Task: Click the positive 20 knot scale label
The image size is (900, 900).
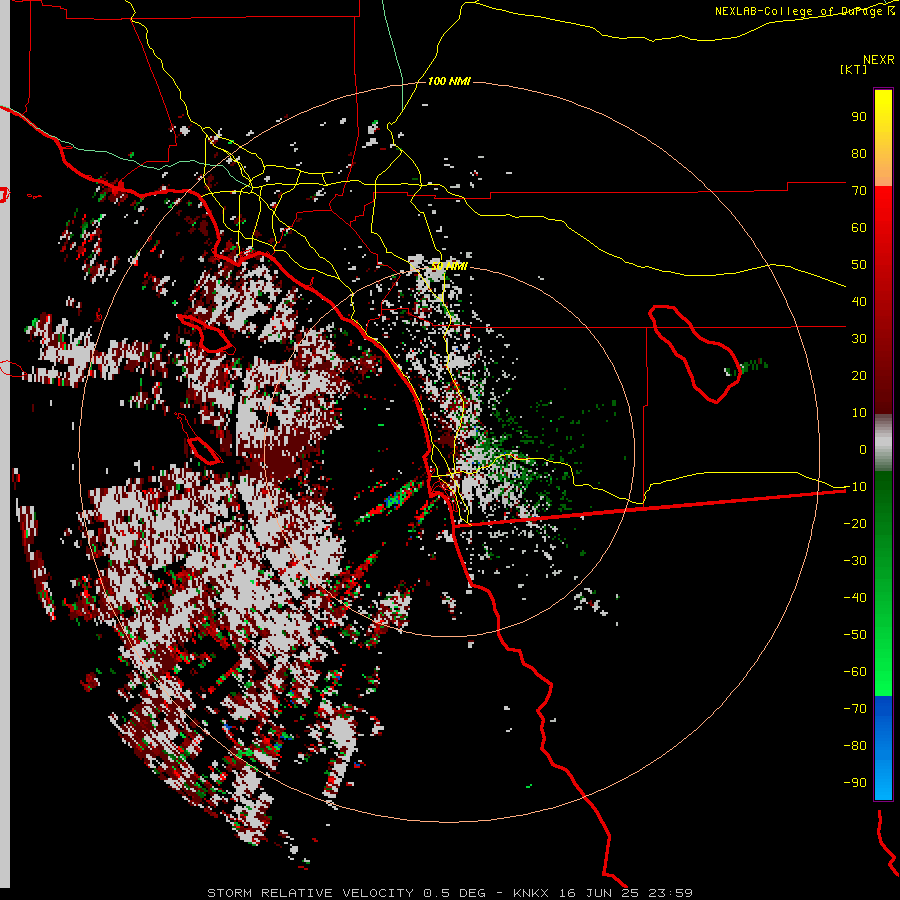Action: click(x=859, y=376)
